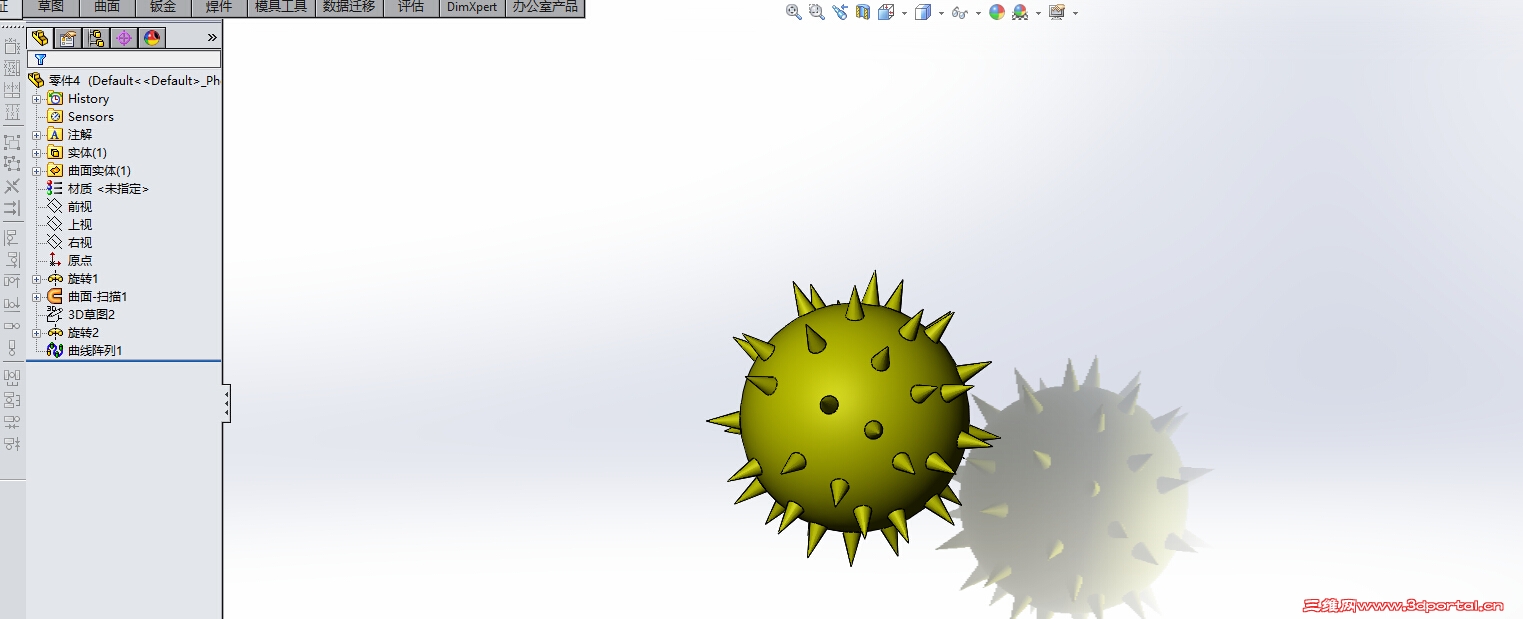
Task: Click the filter funnel icon
Action: (x=40, y=59)
